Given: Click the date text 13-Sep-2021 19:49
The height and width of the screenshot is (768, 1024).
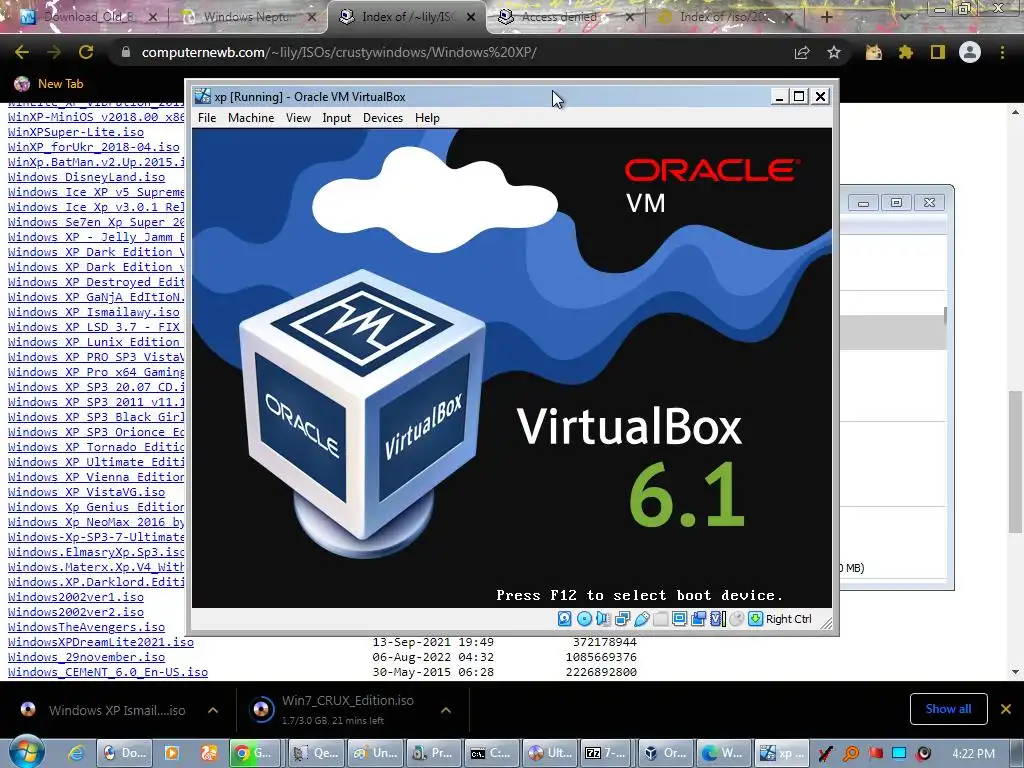Looking at the screenshot, I should pos(433,643).
